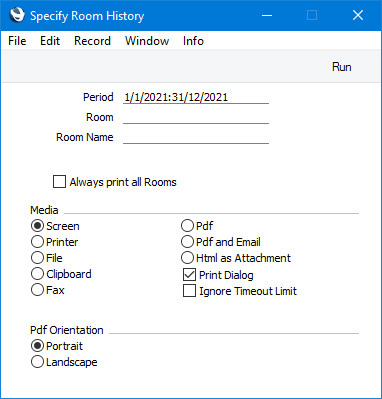Click the Room Name input field
Viewport: 382px width, 399px height.
tap(196, 137)
